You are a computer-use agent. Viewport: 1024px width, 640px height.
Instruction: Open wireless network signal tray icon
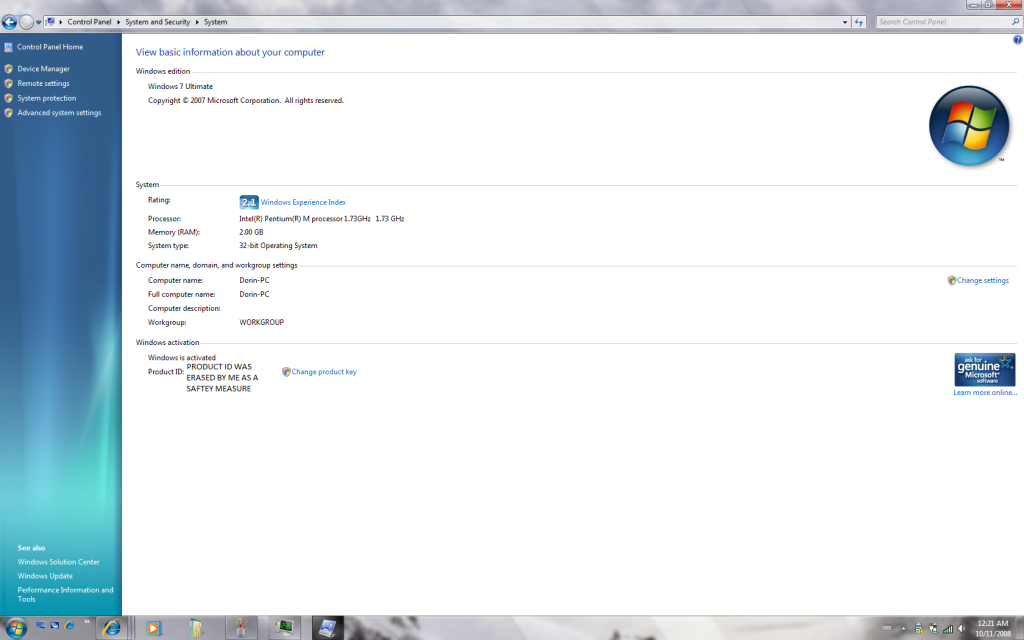948,629
